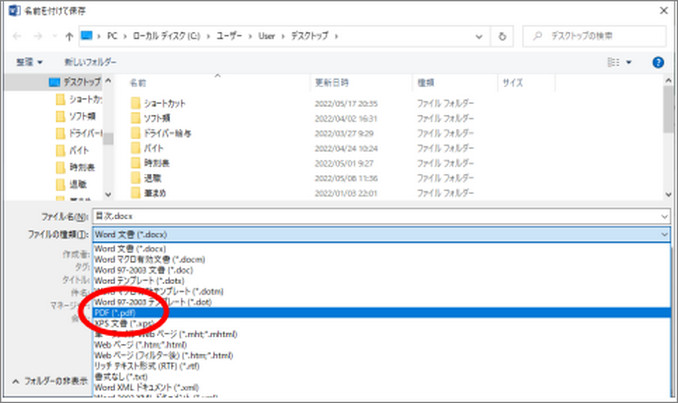Screen dimensions: 678x403
Task: Open the 整理 dropdown menu
Action: point(29,62)
